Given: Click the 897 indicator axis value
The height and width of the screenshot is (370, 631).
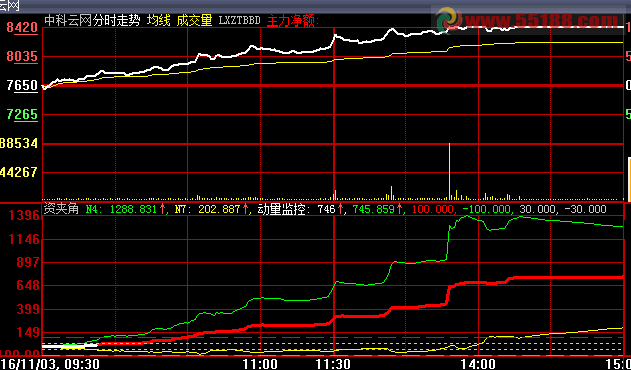Looking at the screenshot, I should (28, 263).
